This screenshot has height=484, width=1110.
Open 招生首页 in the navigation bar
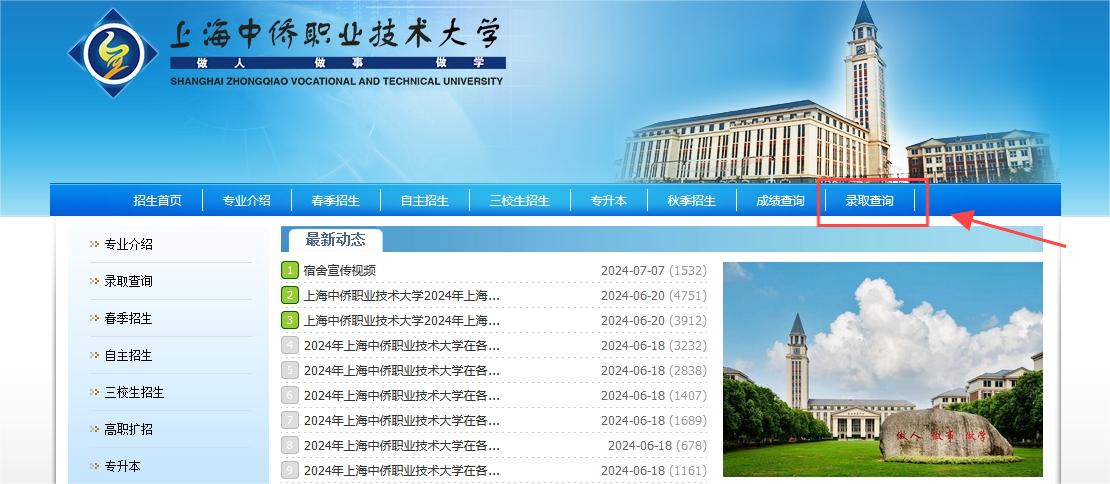pos(158,200)
